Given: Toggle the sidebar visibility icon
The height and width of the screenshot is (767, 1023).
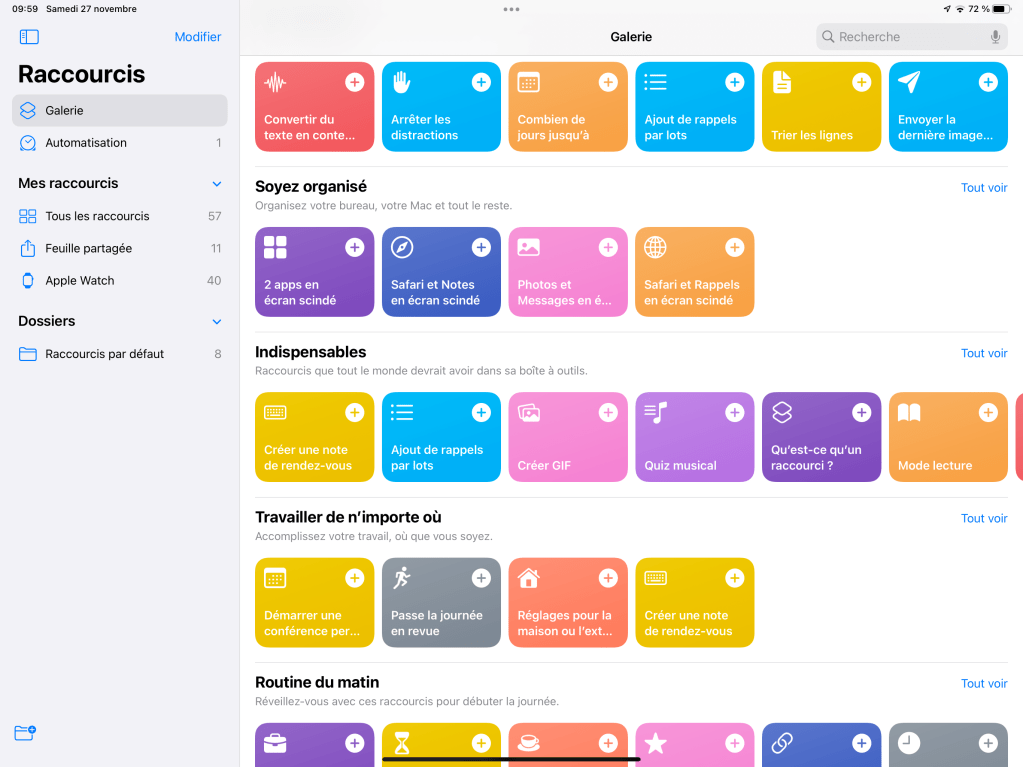Looking at the screenshot, I should coord(29,37).
